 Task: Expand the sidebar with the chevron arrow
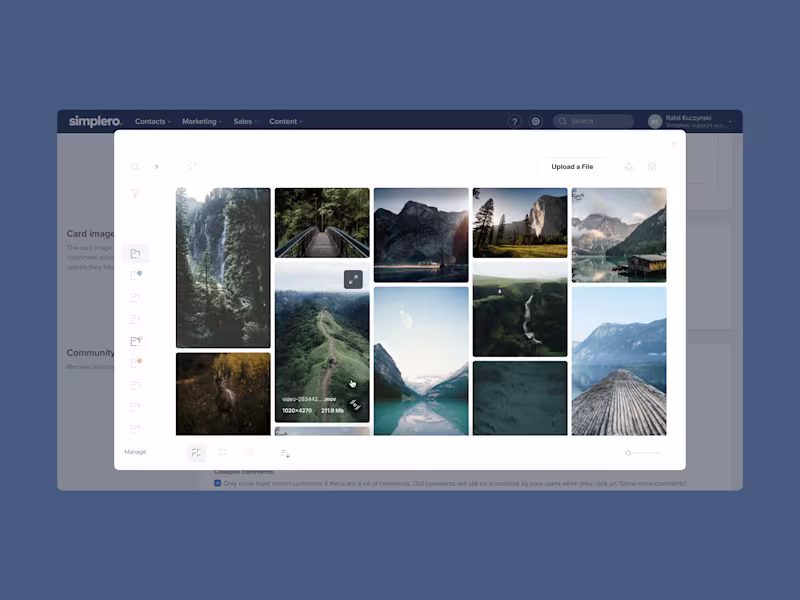click(157, 166)
